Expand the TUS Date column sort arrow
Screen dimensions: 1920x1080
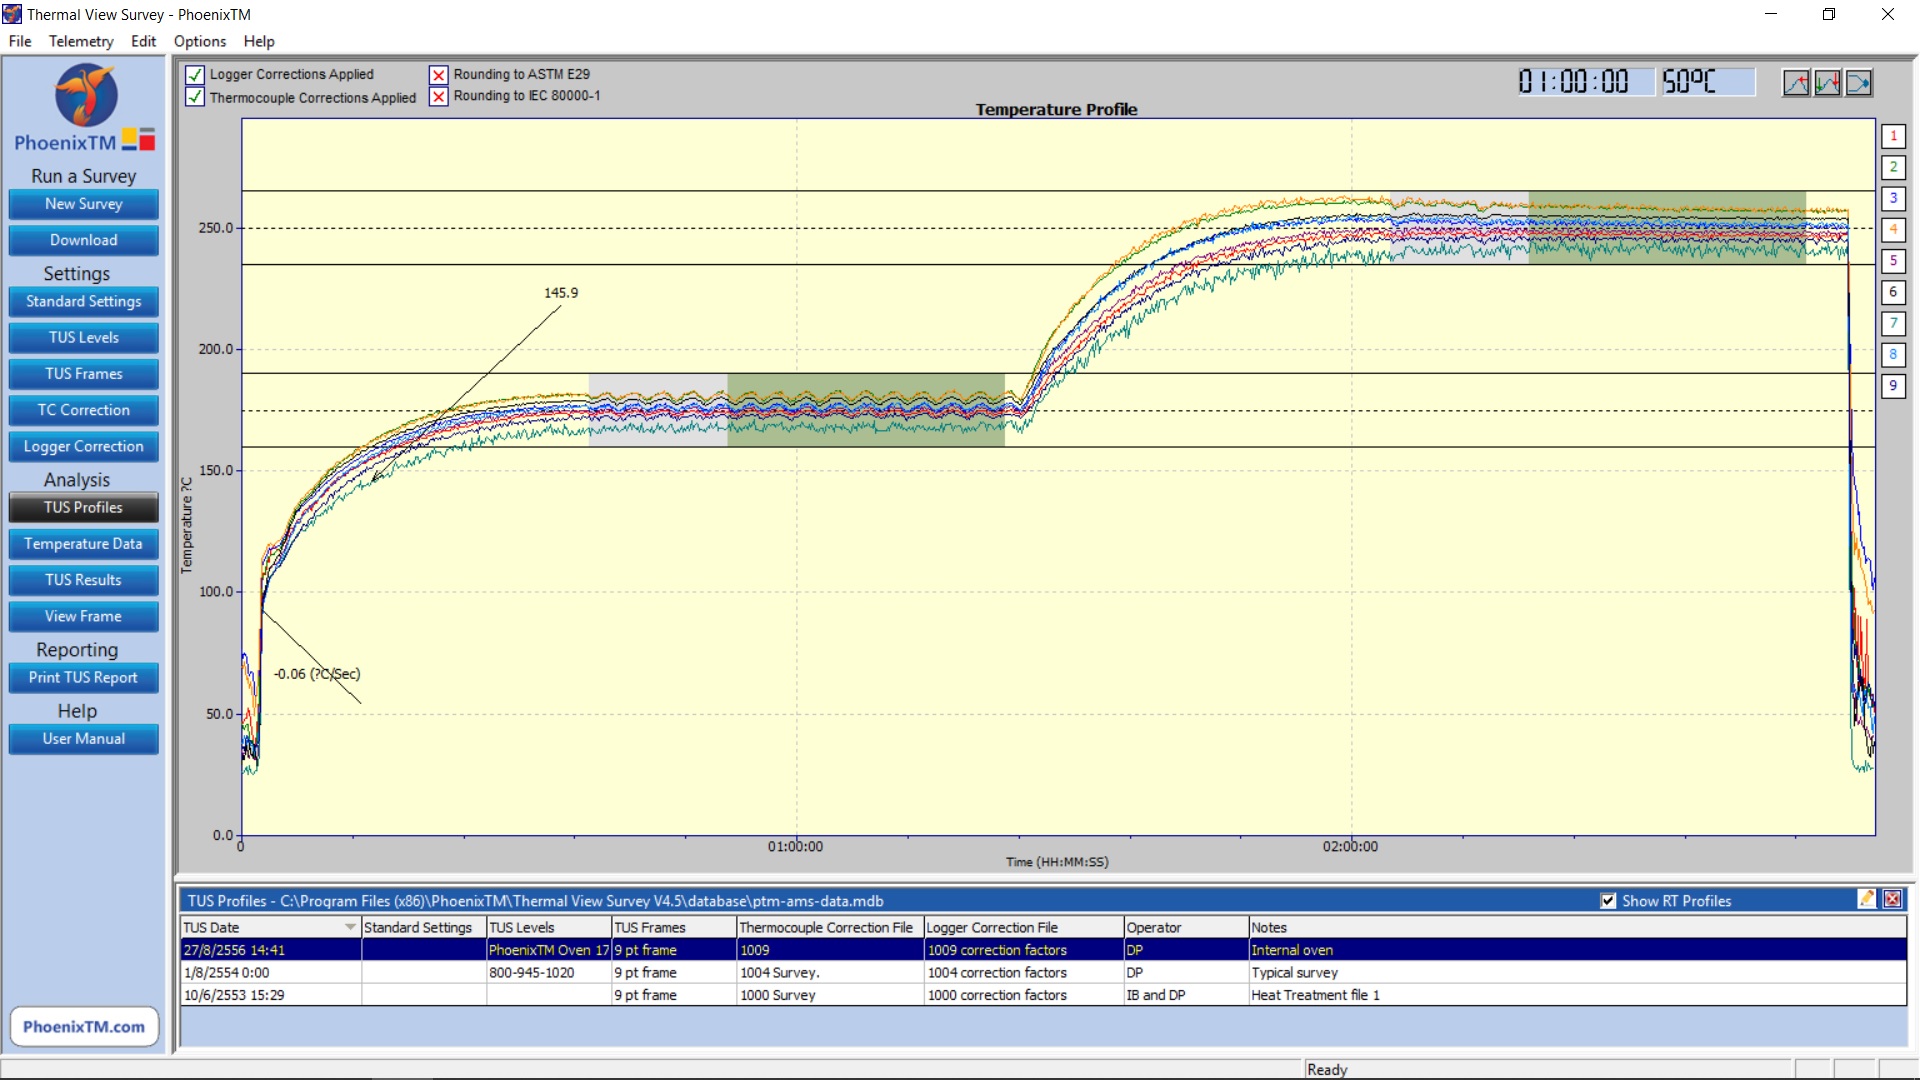350,928
